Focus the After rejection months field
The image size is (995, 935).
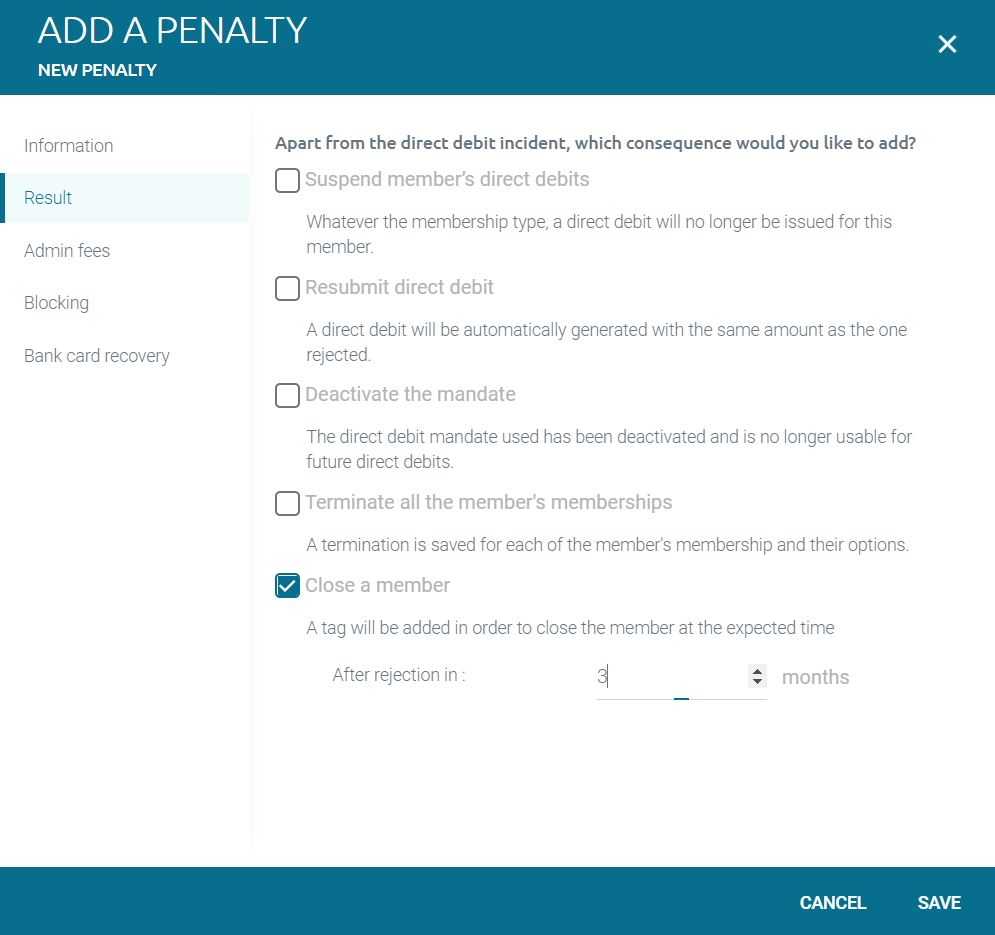coord(671,676)
